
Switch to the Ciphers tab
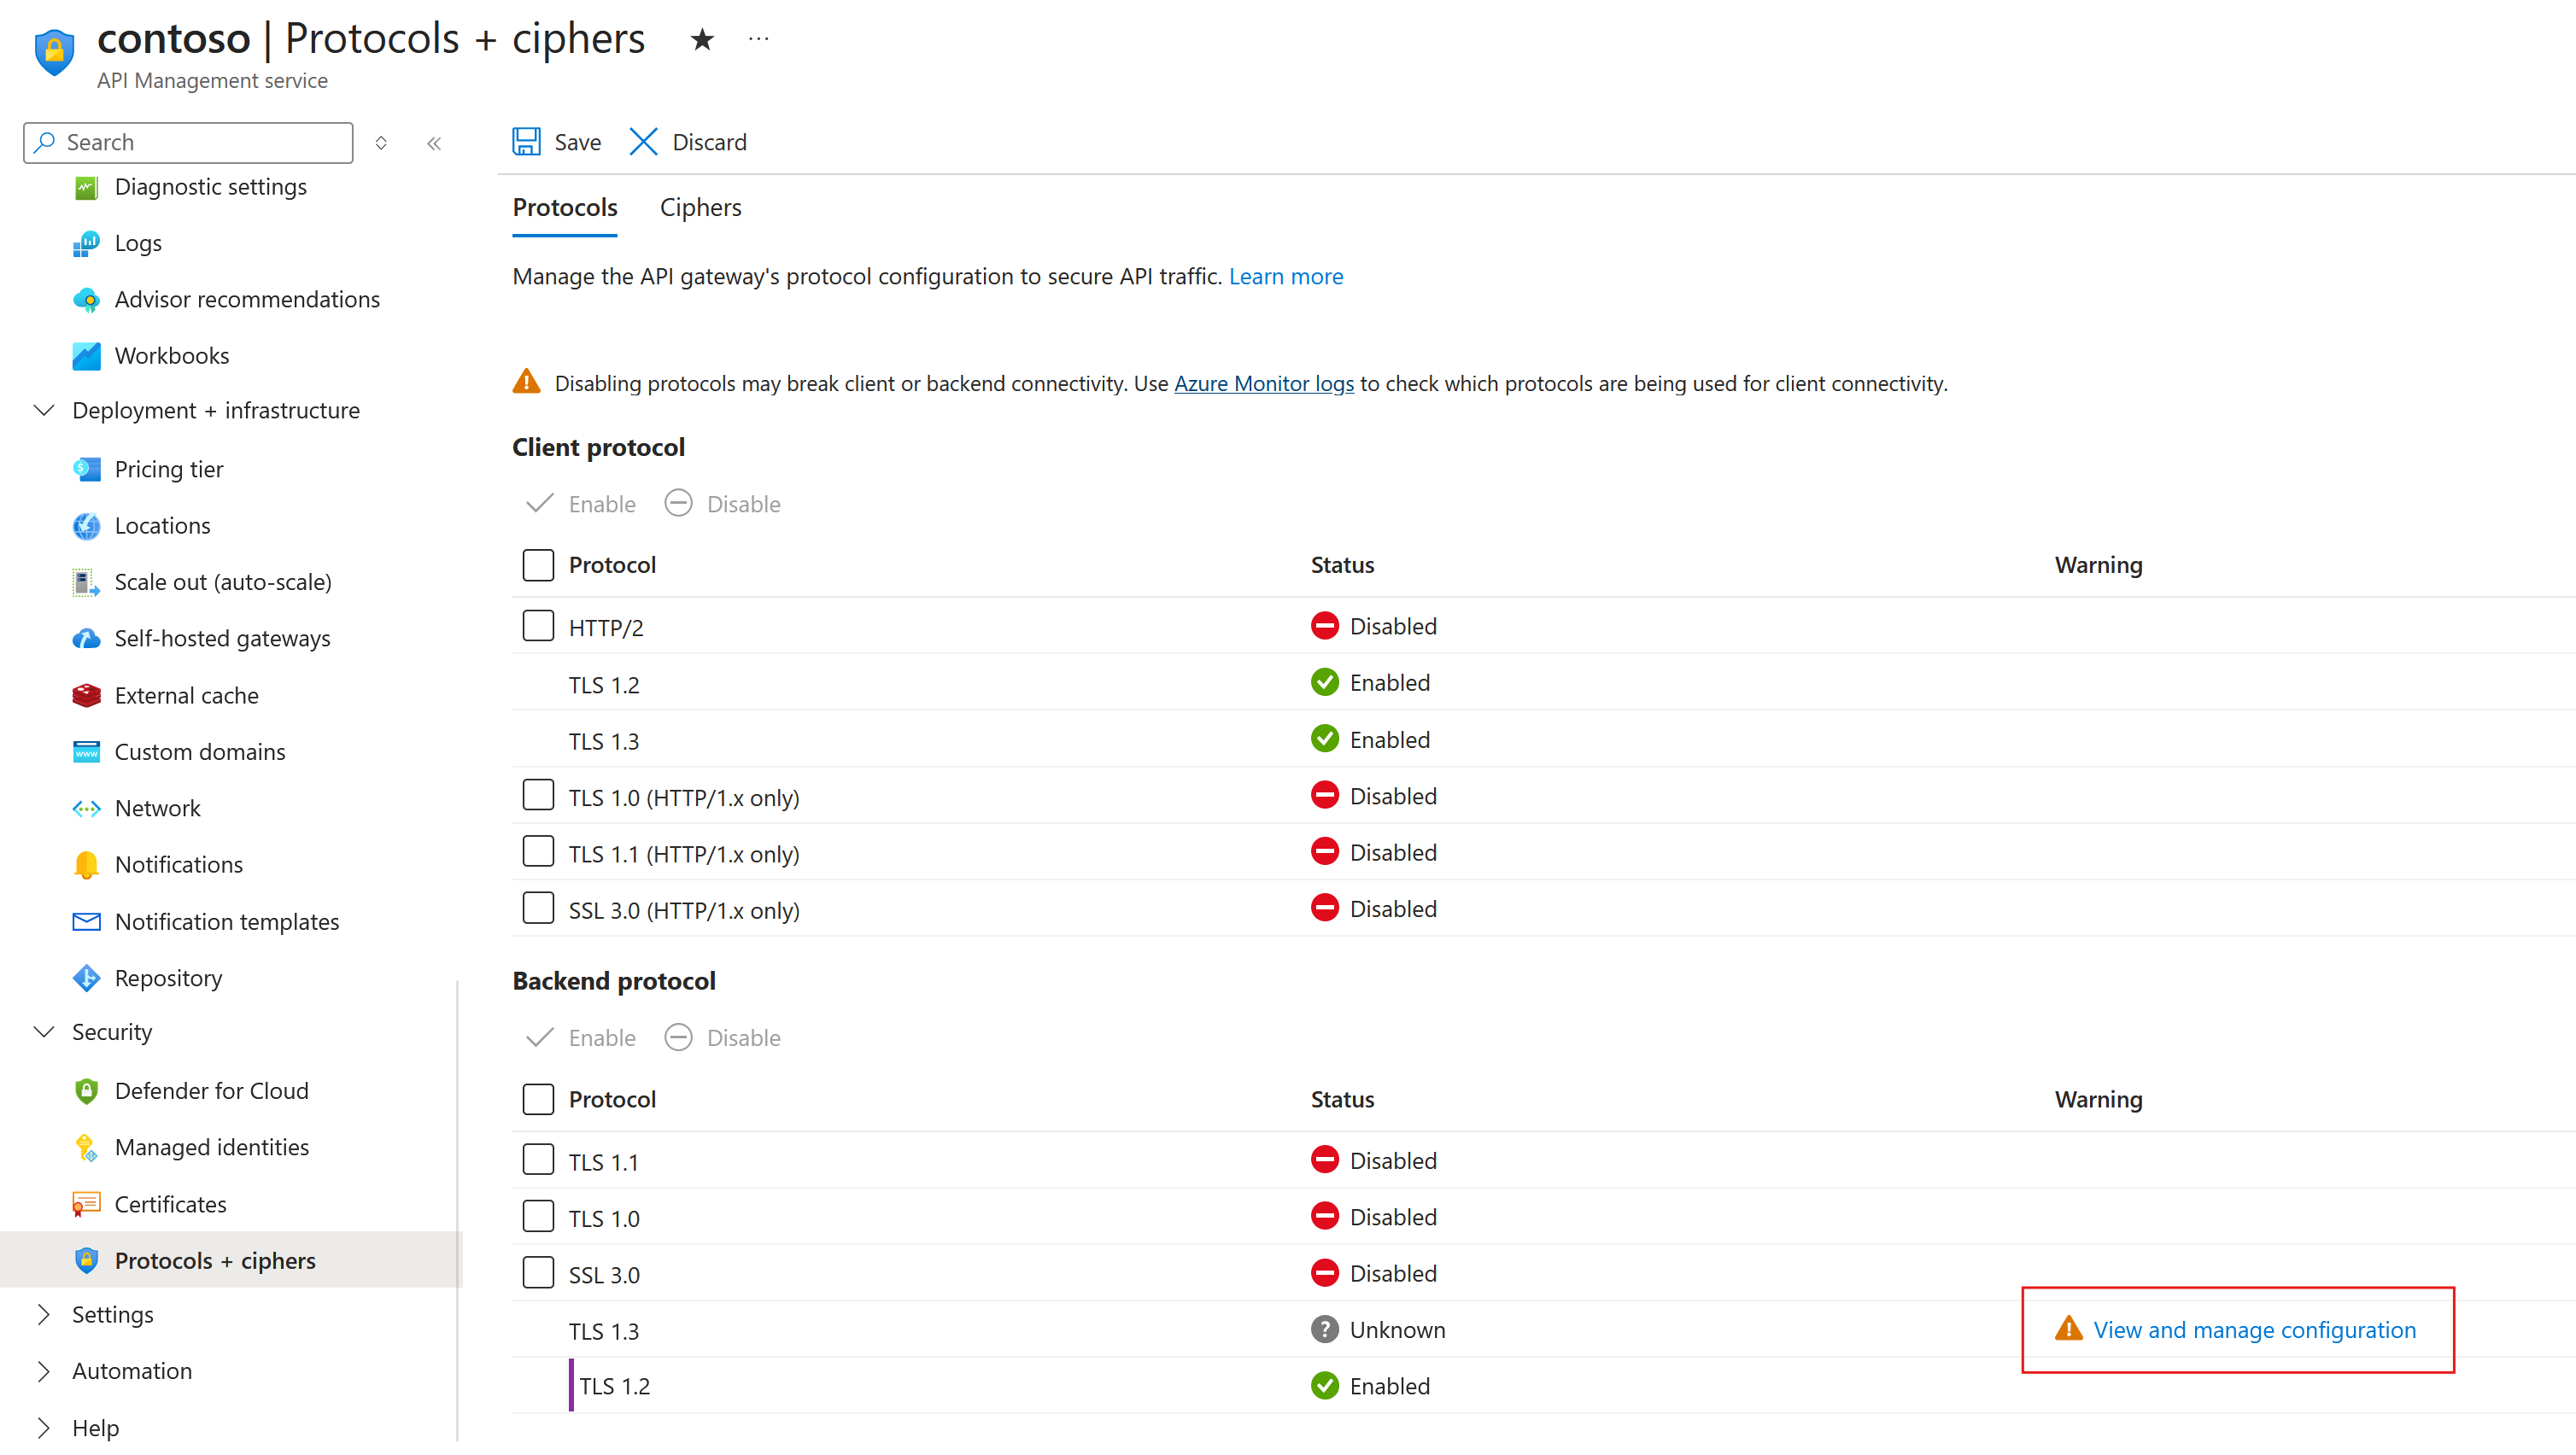(x=700, y=207)
